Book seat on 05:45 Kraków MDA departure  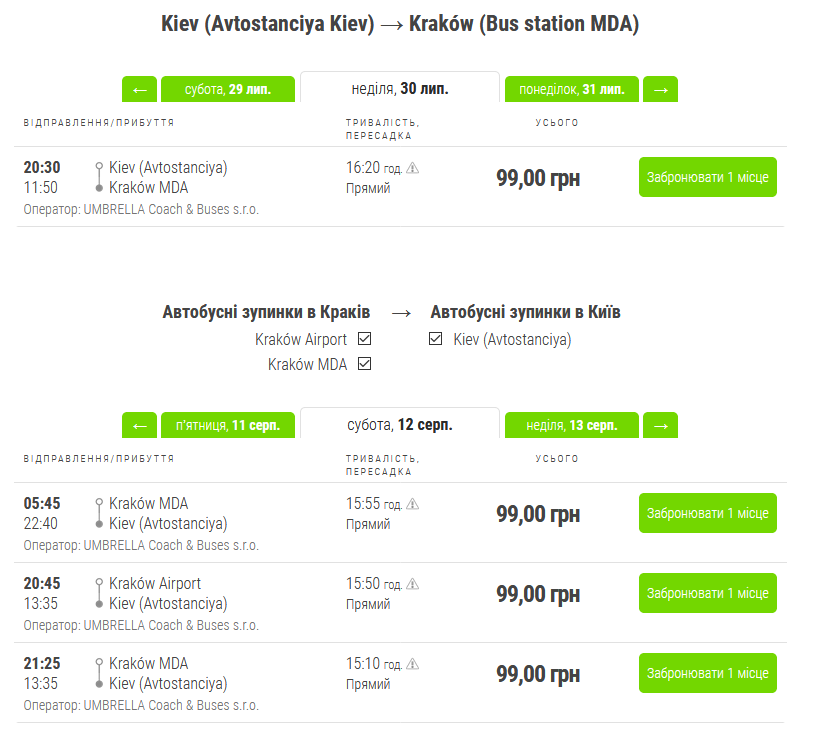[x=707, y=513]
